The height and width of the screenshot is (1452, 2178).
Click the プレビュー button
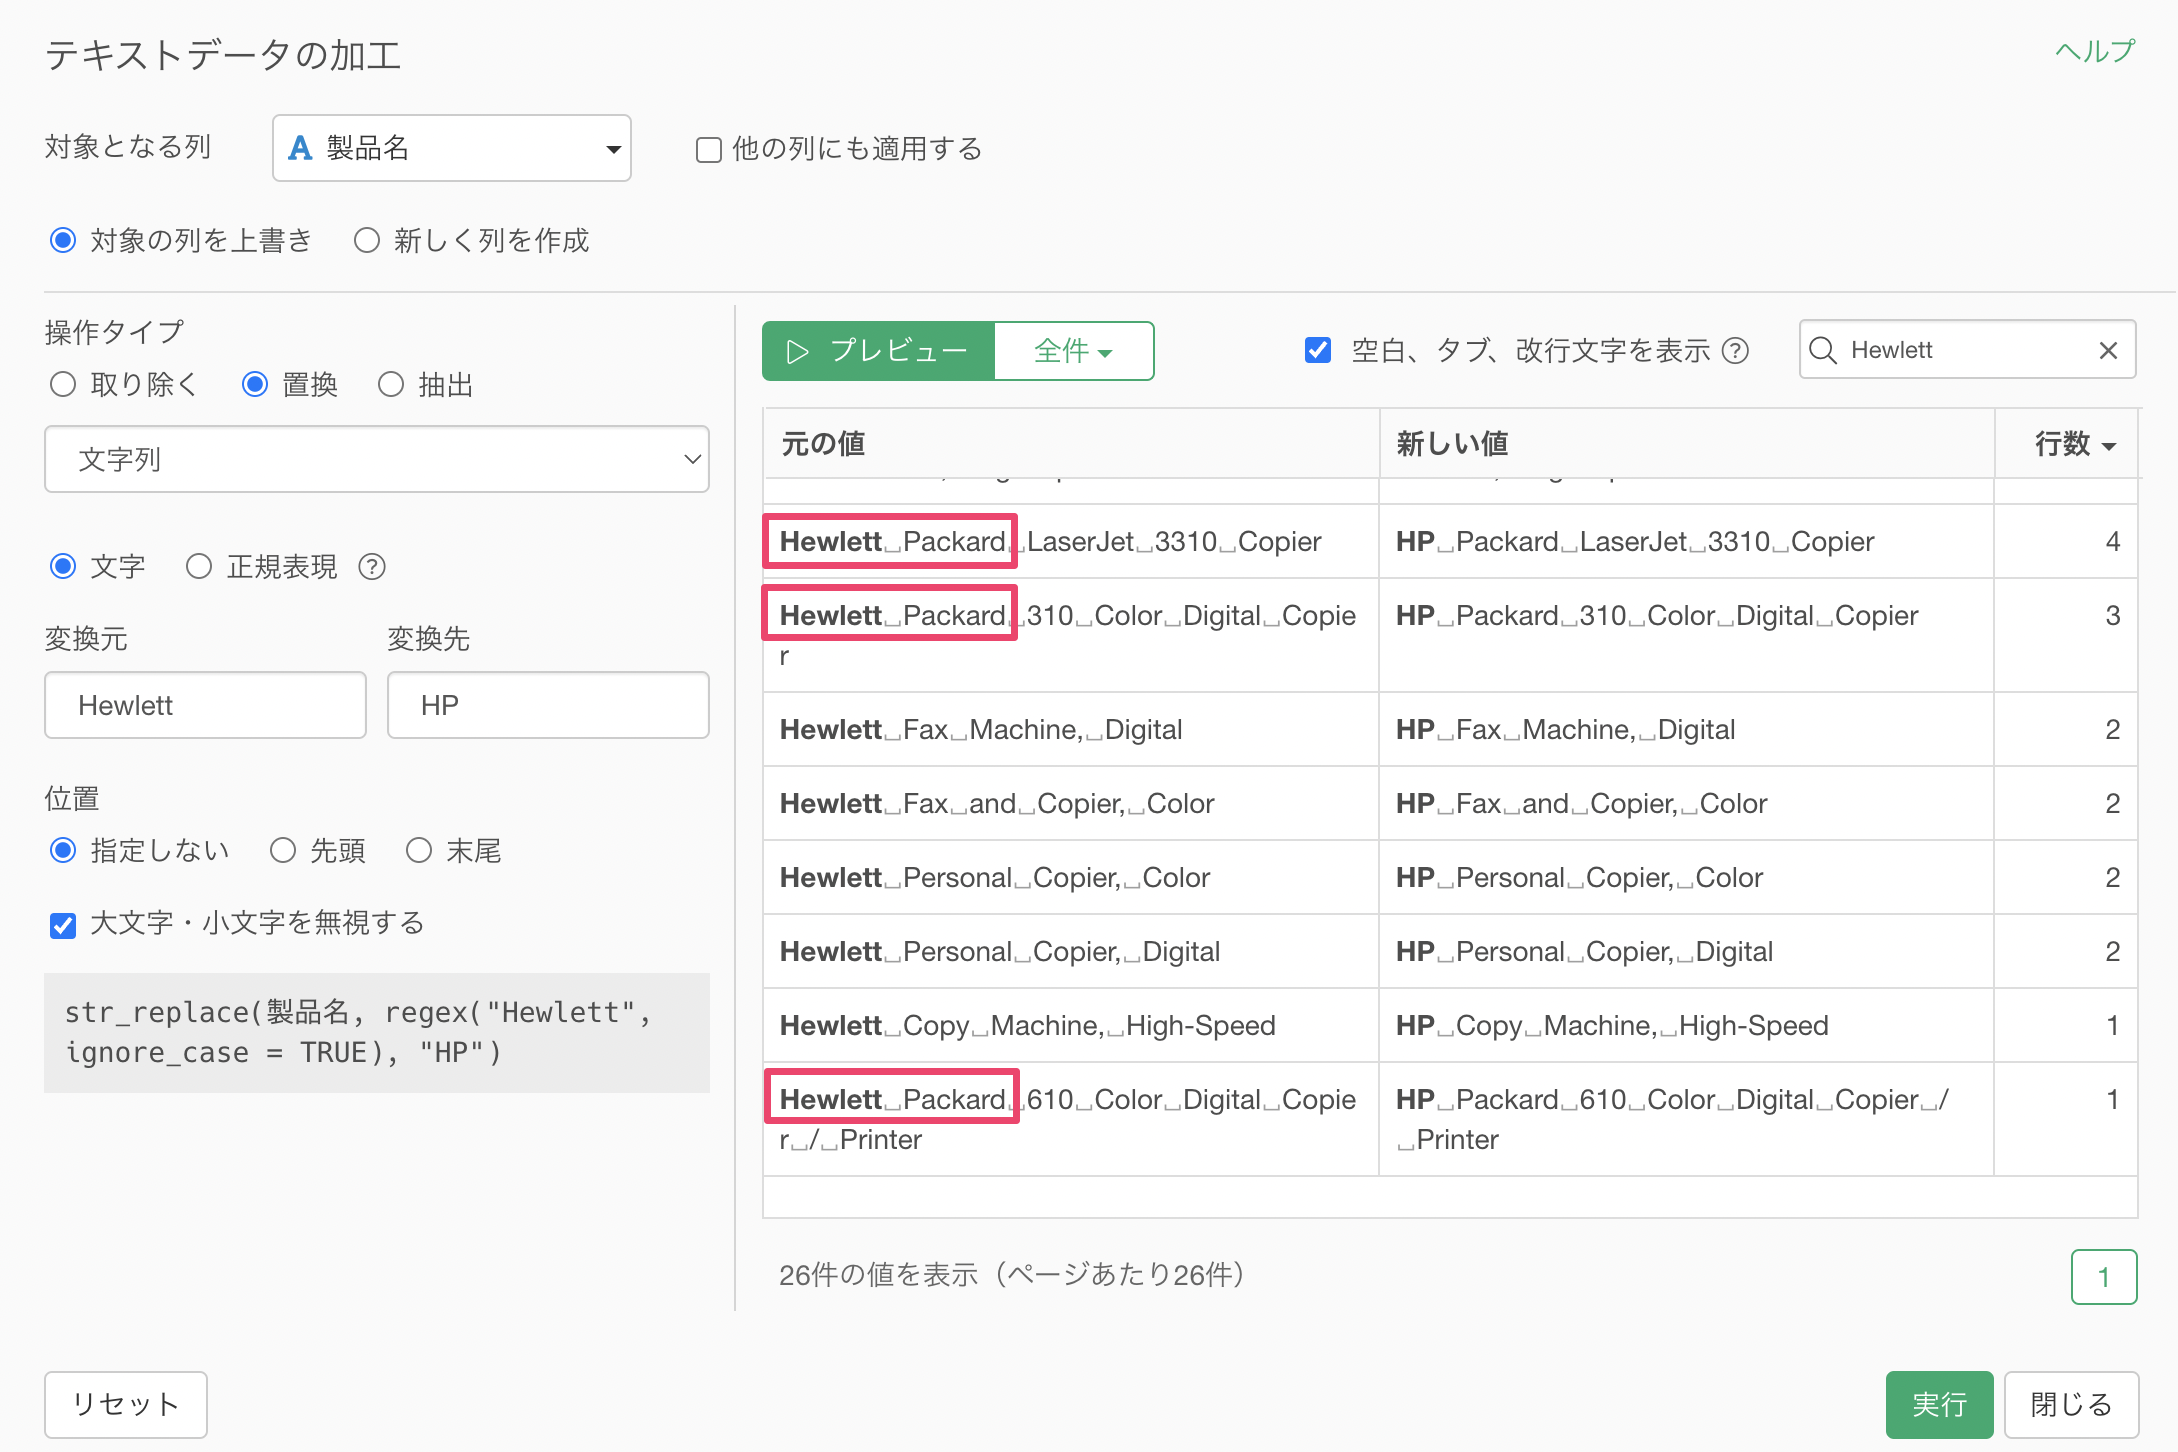[x=878, y=351]
